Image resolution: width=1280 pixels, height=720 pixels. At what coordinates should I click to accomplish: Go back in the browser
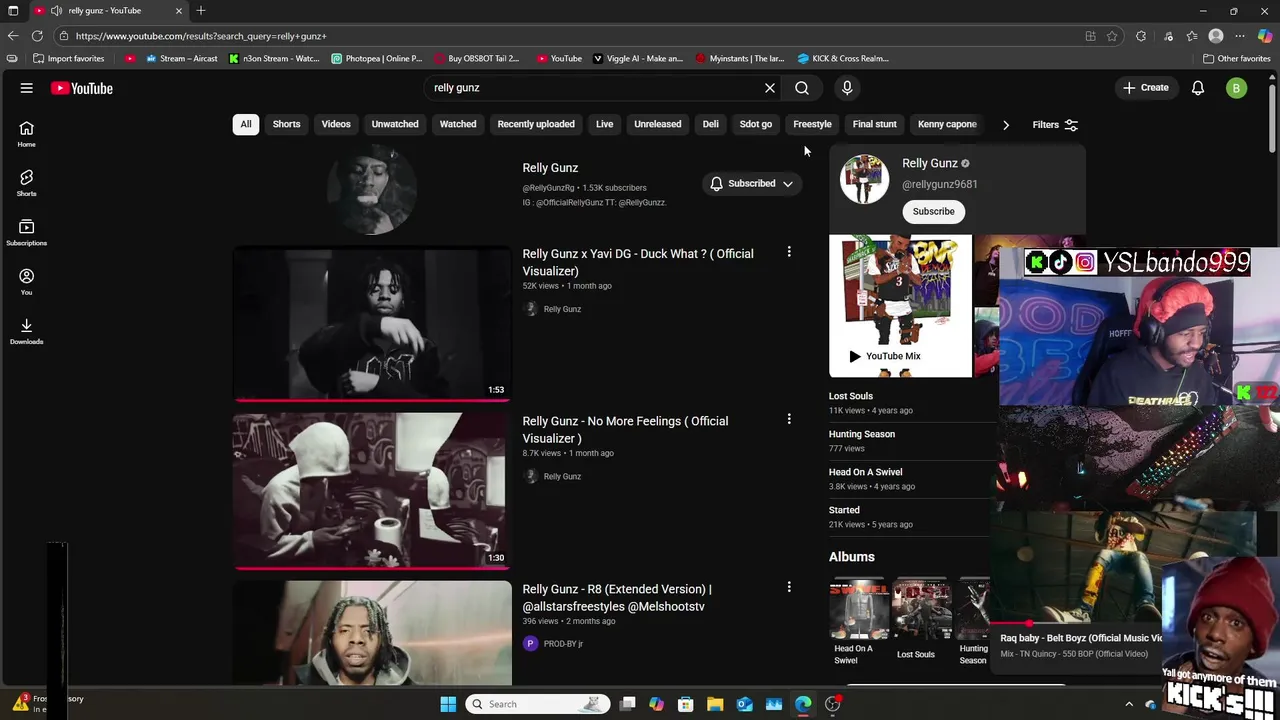click(x=13, y=36)
